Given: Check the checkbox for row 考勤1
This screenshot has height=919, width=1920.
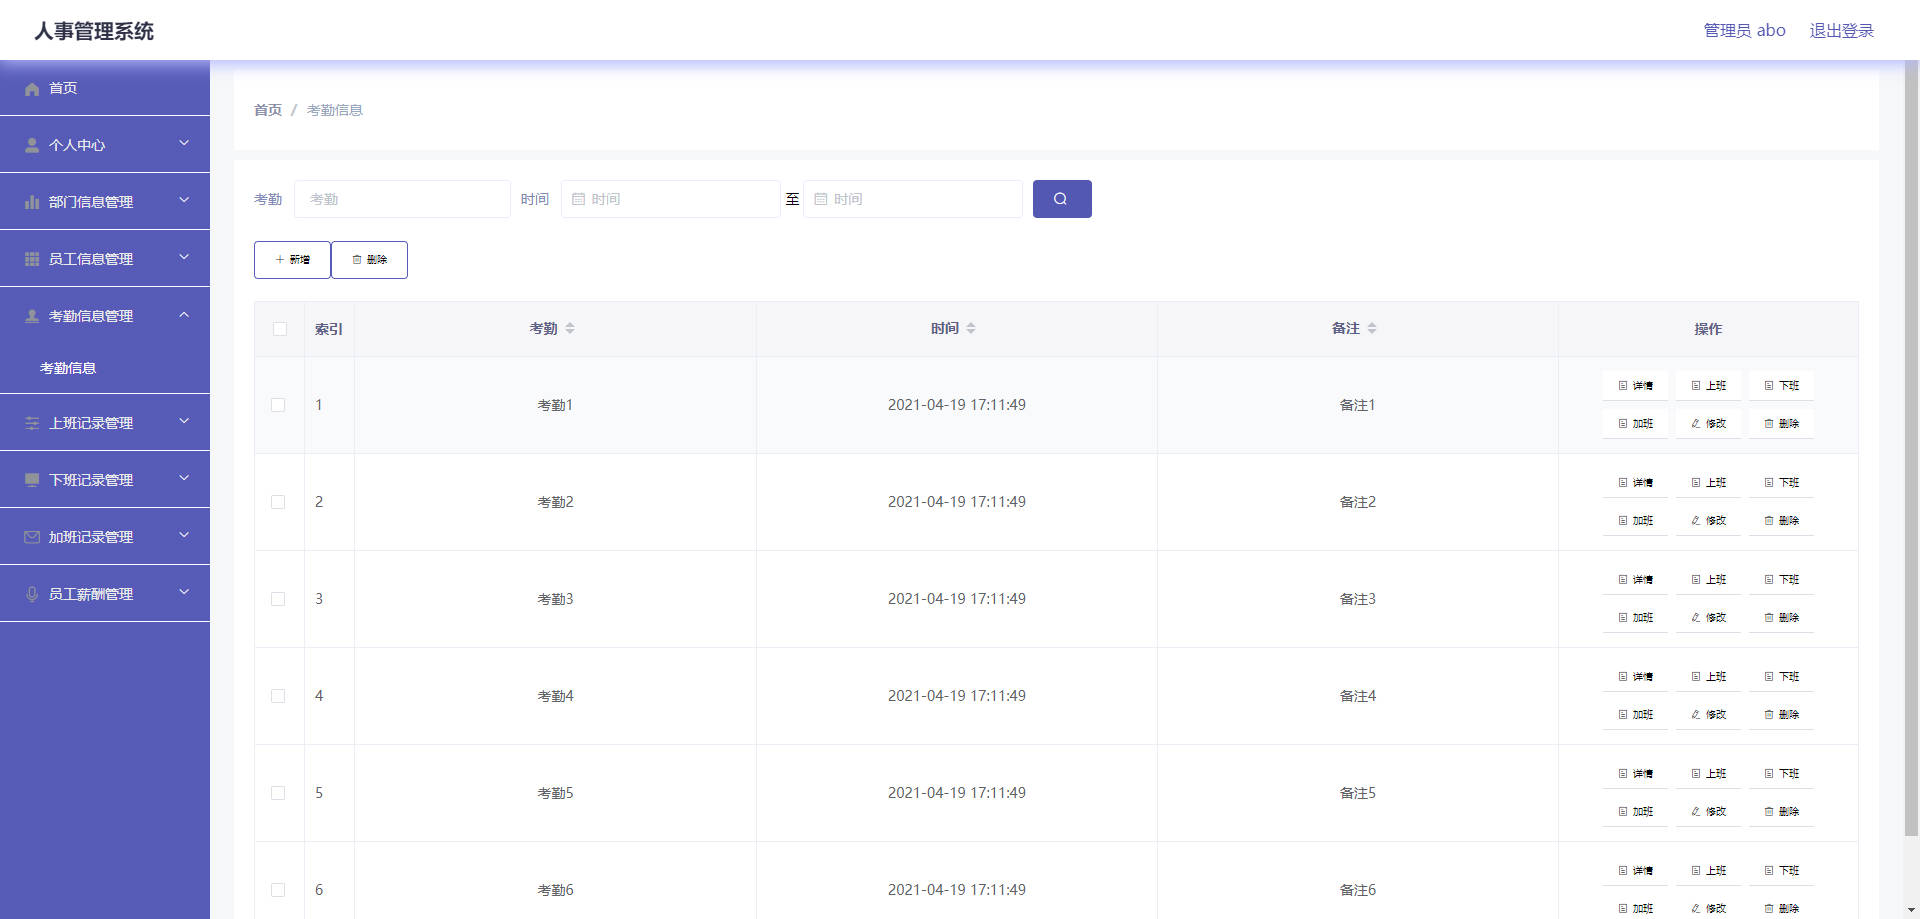Looking at the screenshot, I should tap(278, 405).
